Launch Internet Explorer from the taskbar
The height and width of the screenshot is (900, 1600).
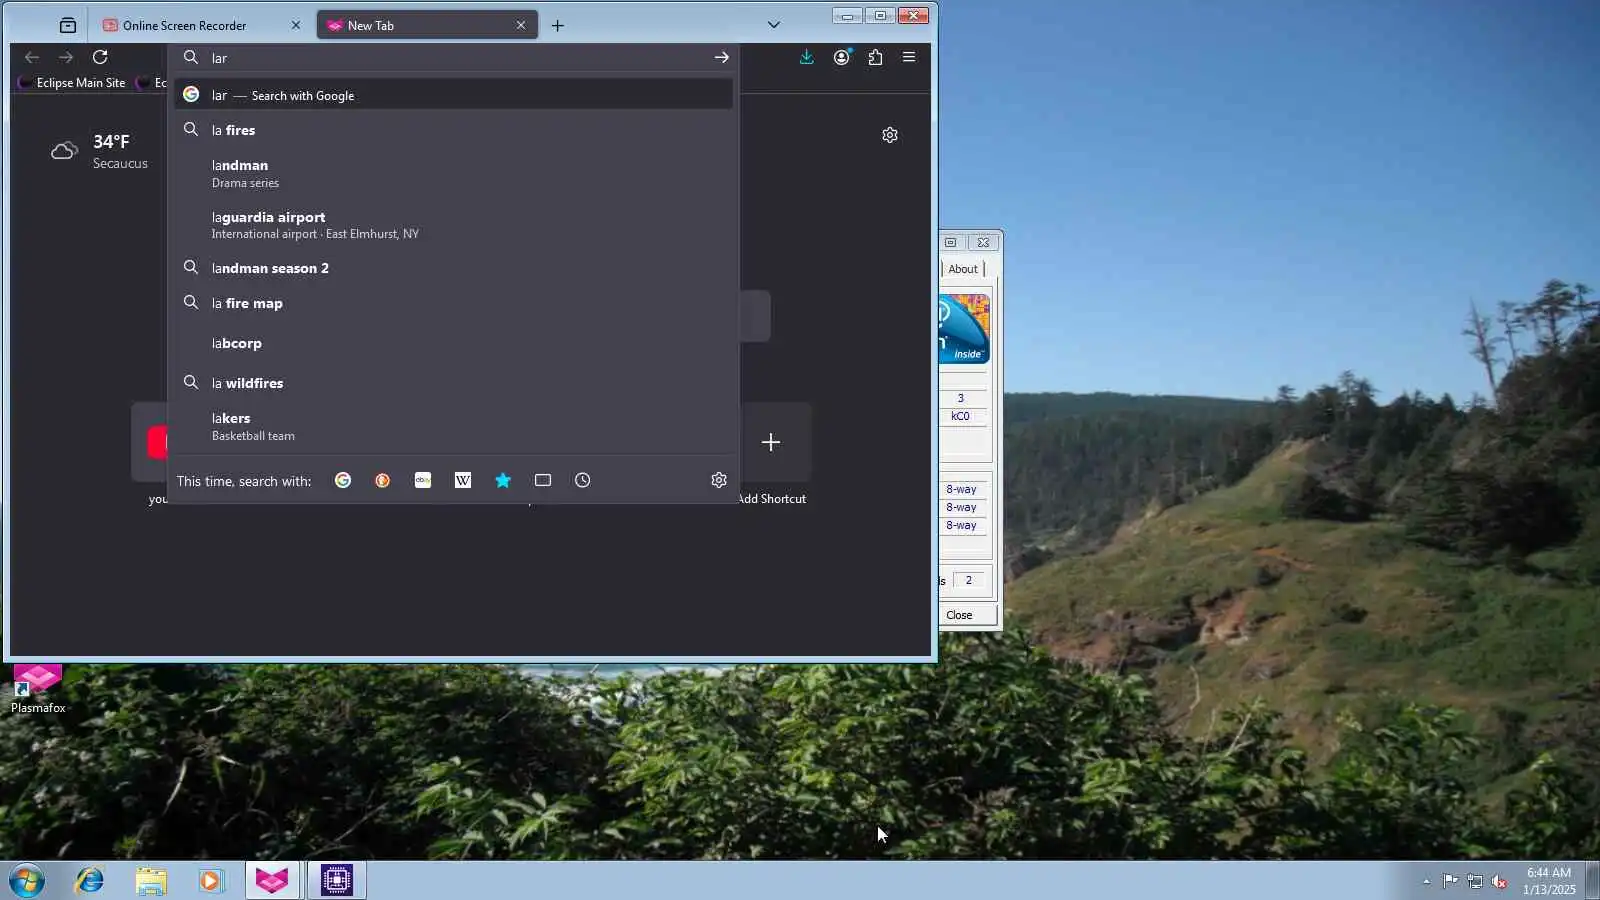[90, 881]
